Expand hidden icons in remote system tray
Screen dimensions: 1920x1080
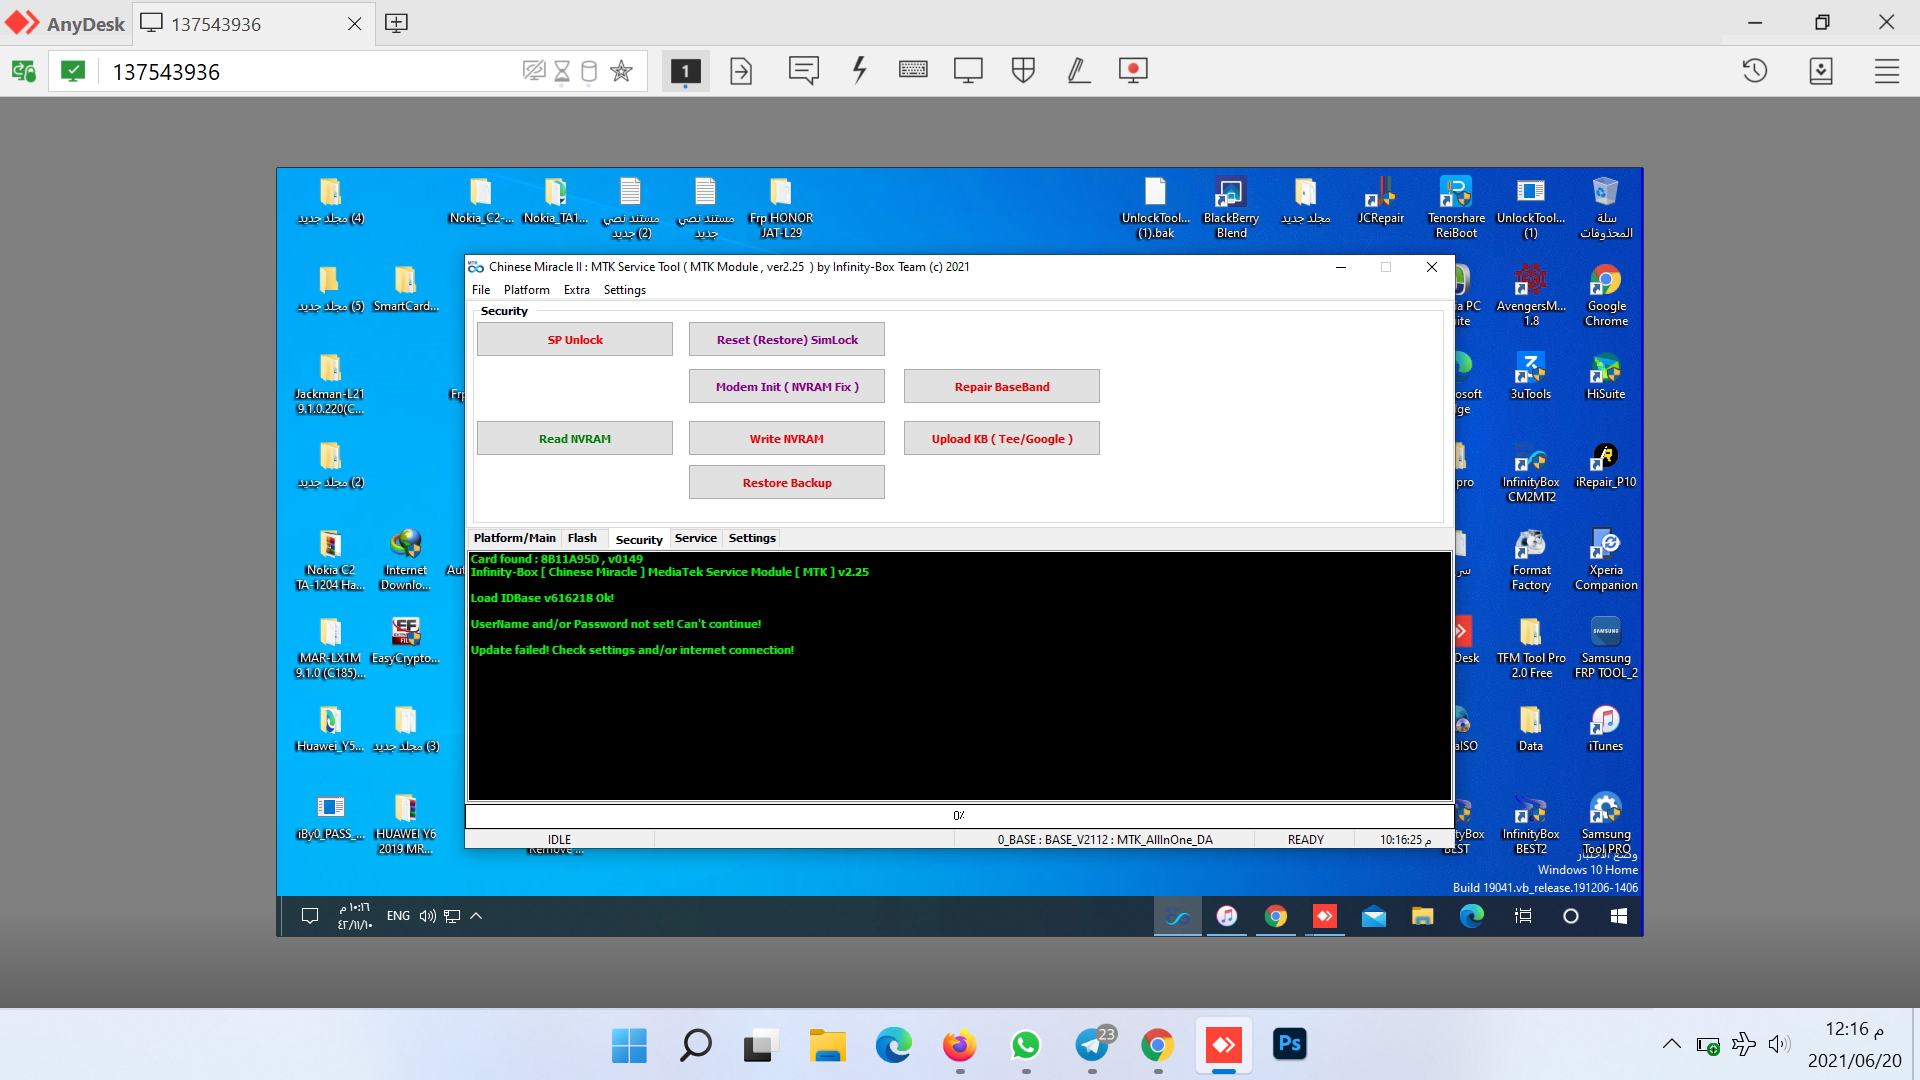[477, 916]
